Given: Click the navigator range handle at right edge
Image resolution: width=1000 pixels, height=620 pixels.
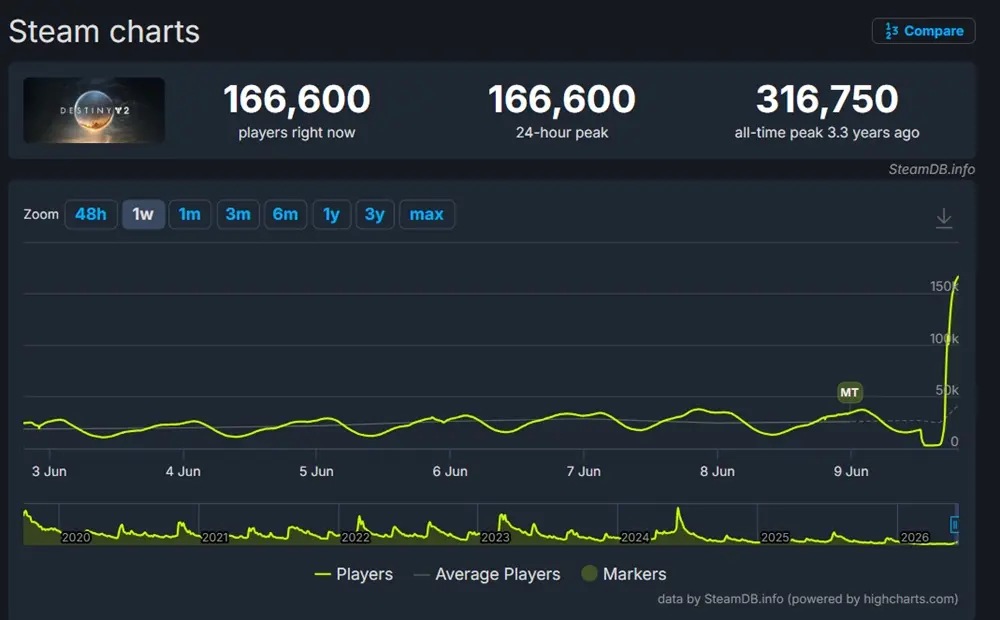Looking at the screenshot, I should point(955,524).
